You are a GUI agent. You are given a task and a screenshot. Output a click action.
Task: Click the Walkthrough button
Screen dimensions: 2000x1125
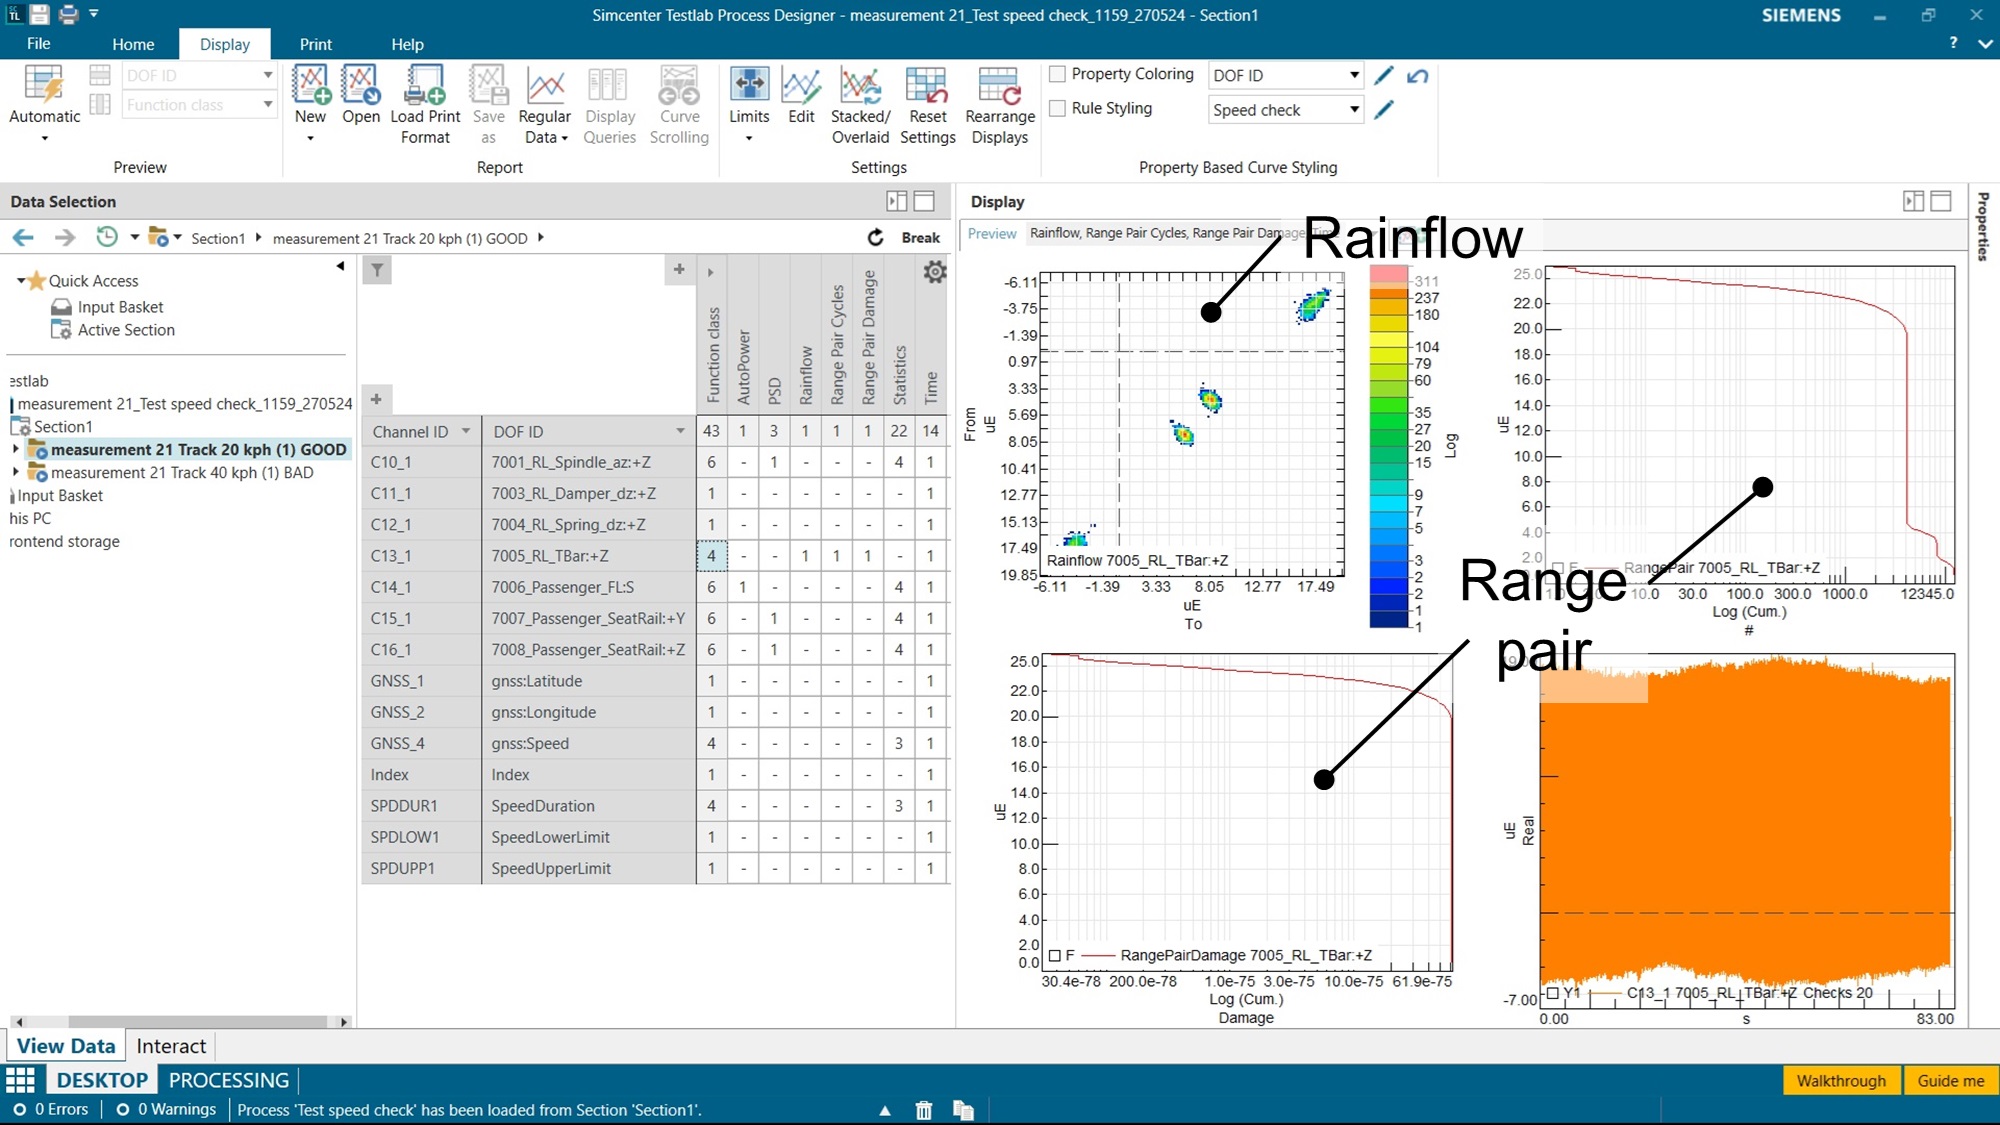tap(1841, 1081)
